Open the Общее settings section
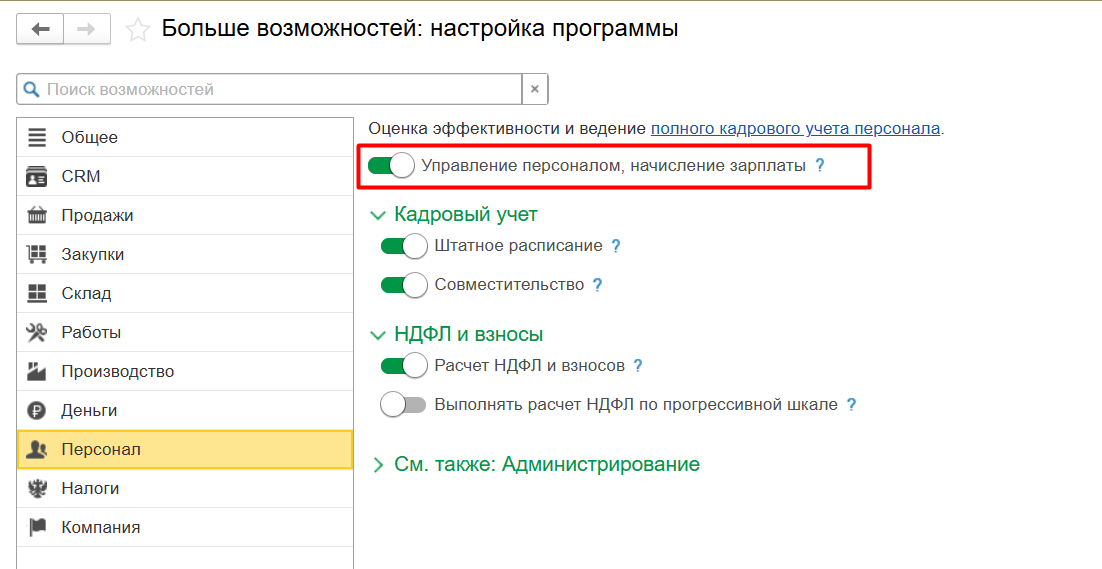The height and width of the screenshot is (569, 1102). click(x=185, y=138)
